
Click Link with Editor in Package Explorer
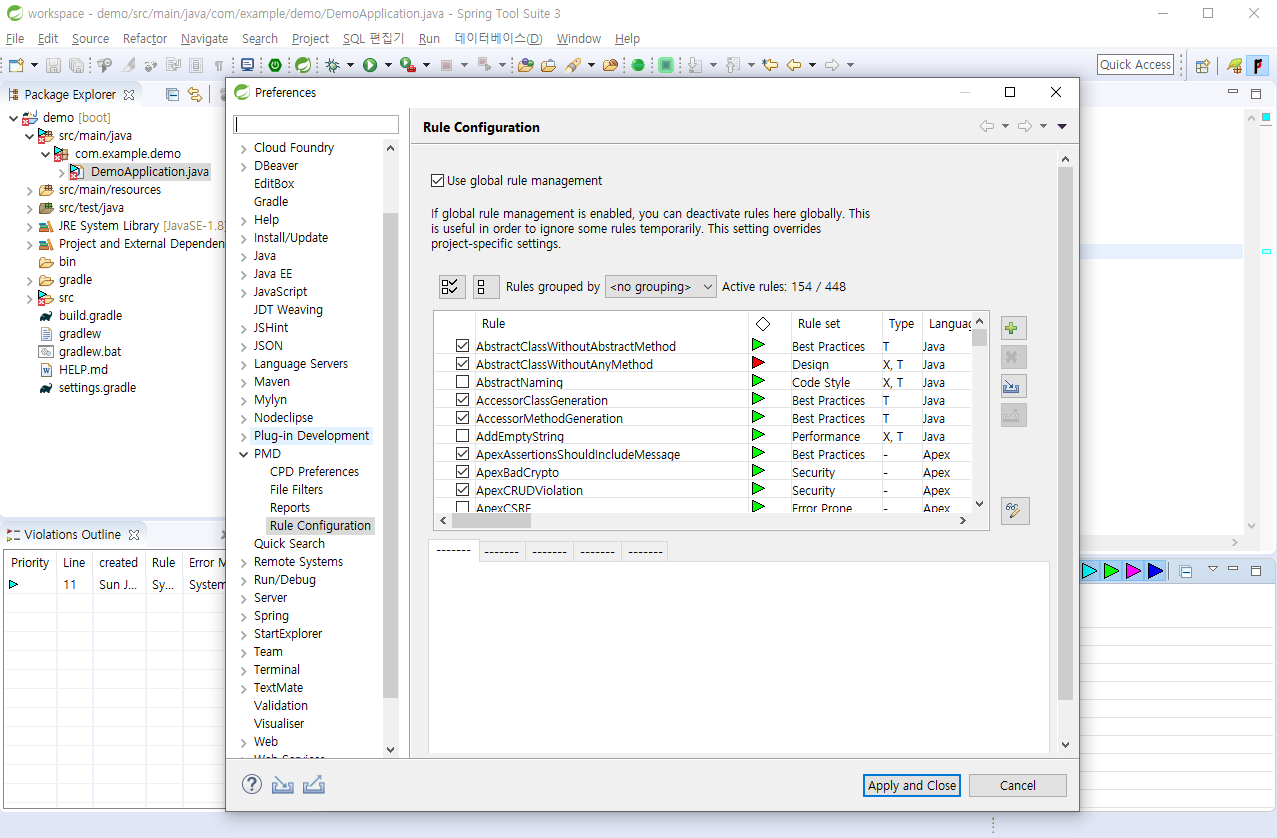pos(194,95)
